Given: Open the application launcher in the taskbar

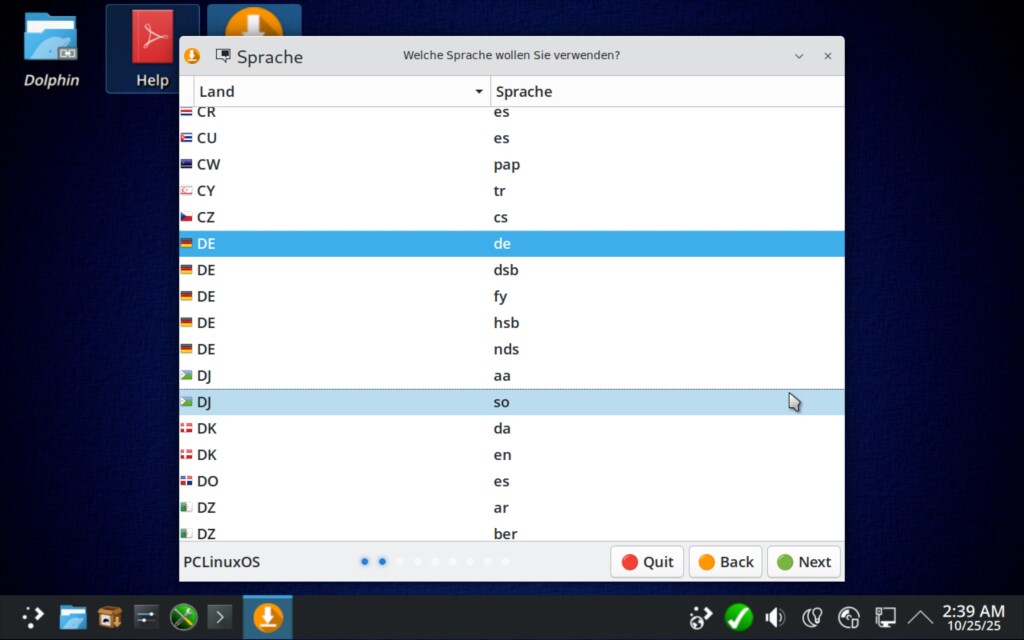Looking at the screenshot, I should pos(33,617).
